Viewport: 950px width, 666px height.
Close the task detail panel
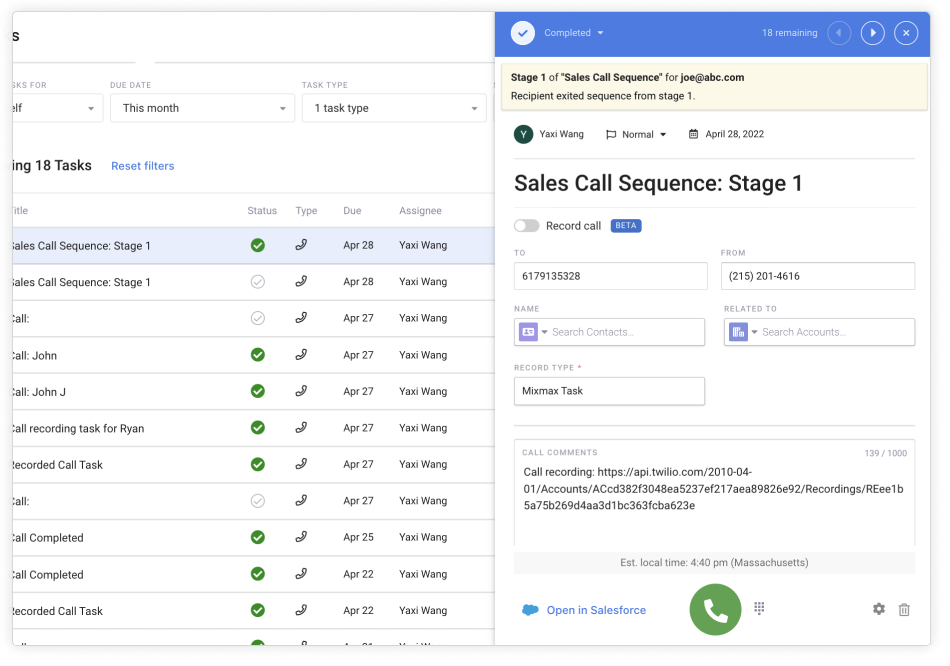(906, 33)
